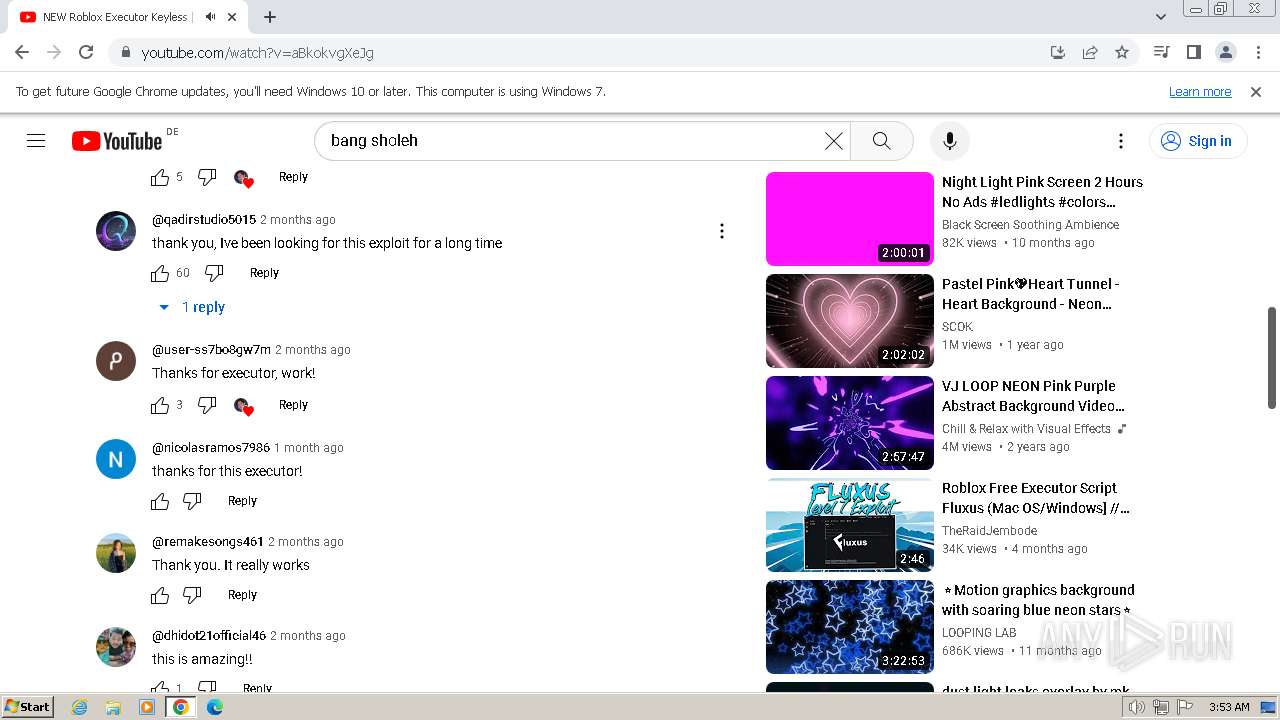Run search with the magnifier button

[881, 141]
